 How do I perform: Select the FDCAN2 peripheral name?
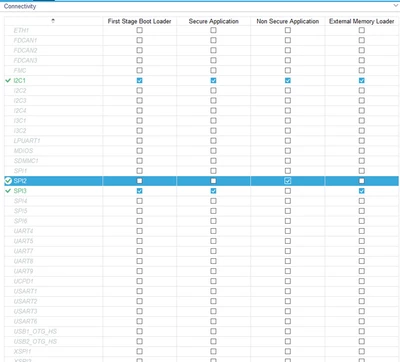[x=25, y=50]
